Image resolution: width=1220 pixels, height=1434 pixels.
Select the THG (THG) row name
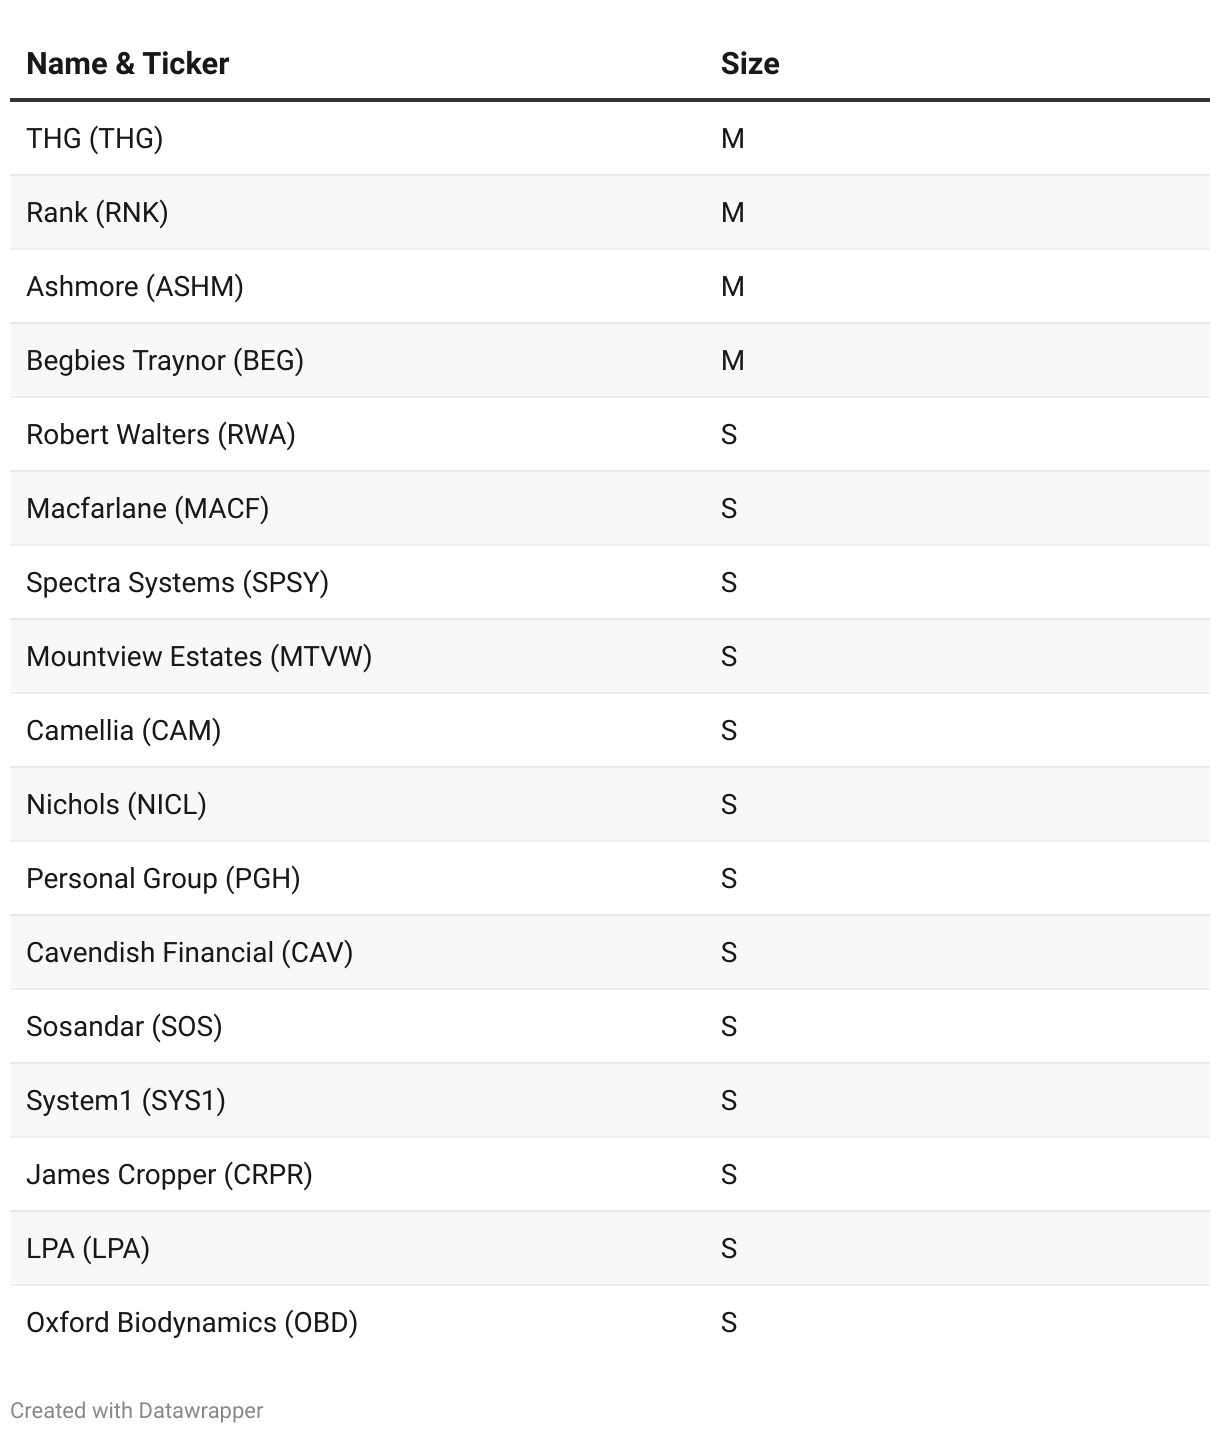tap(95, 138)
